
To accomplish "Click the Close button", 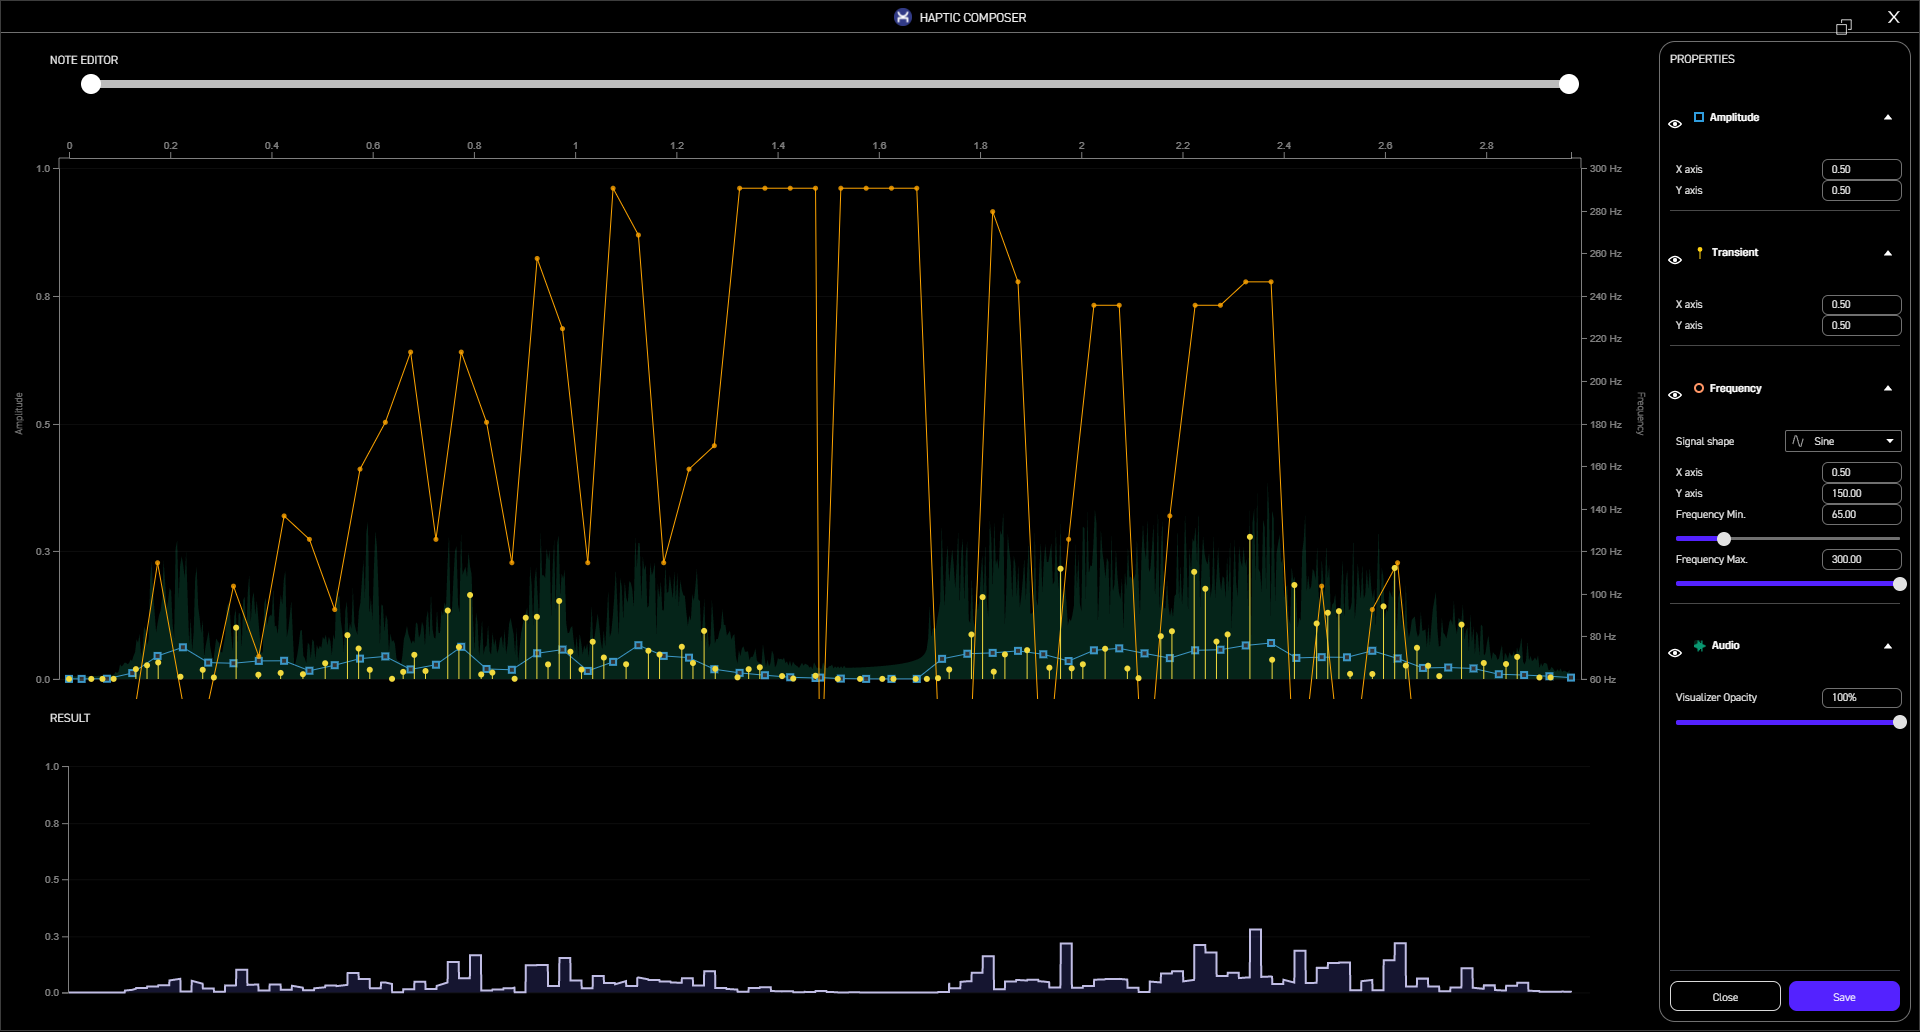I will (1725, 997).
